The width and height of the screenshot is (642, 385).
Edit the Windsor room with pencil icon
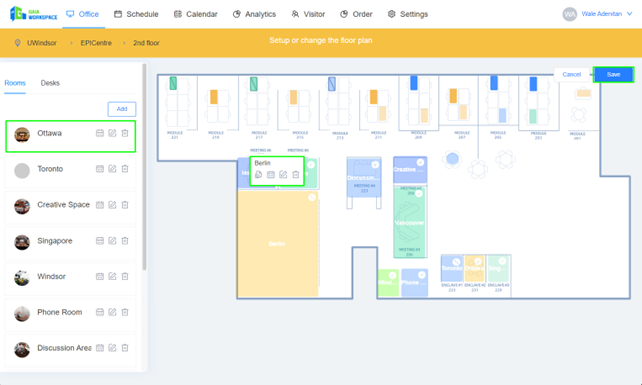[112, 276]
